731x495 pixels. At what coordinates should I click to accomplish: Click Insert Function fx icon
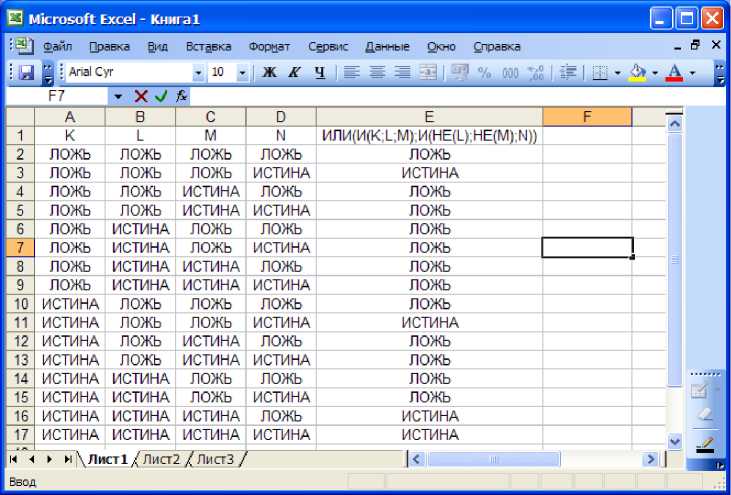(x=181, y=96)
